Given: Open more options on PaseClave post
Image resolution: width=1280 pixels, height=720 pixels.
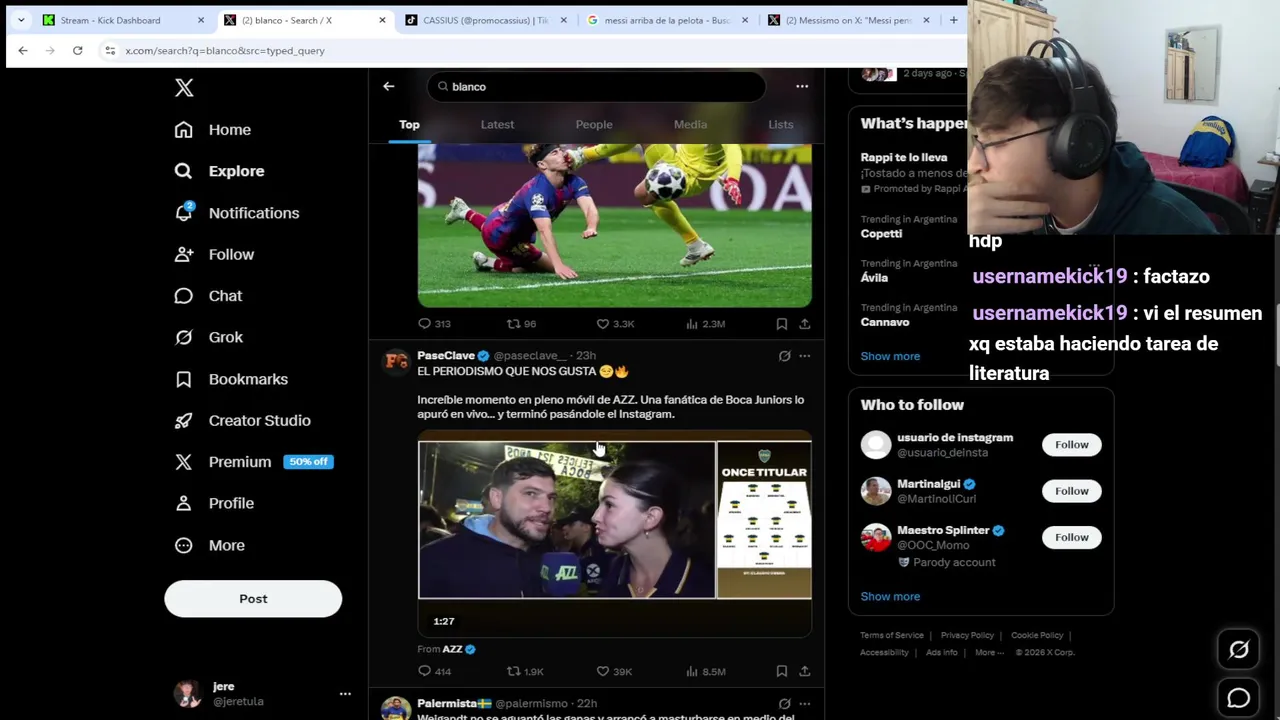Looking at the screenshot, I should point(805,356).
